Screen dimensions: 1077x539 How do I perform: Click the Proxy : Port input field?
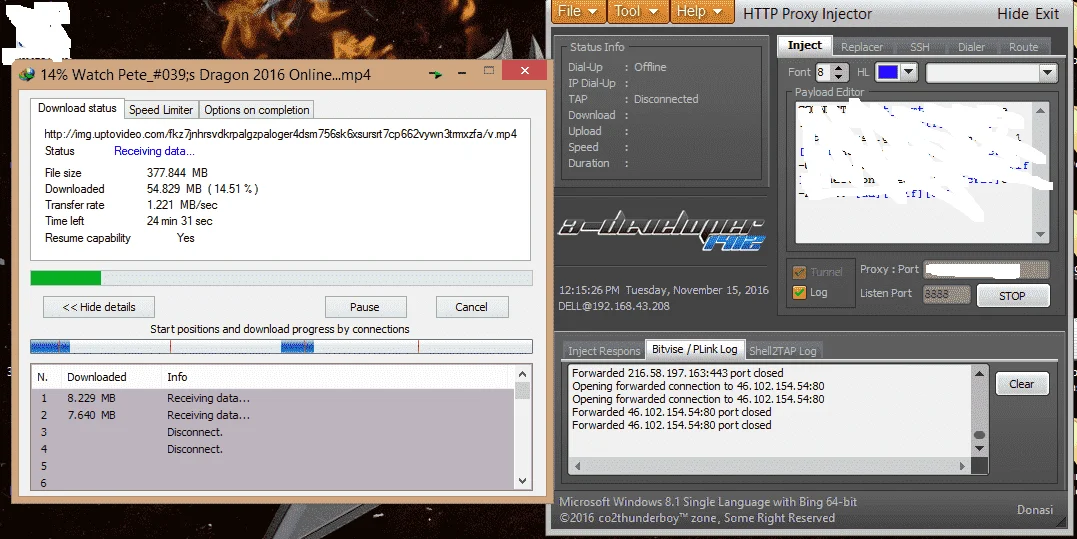coord(986,270)
